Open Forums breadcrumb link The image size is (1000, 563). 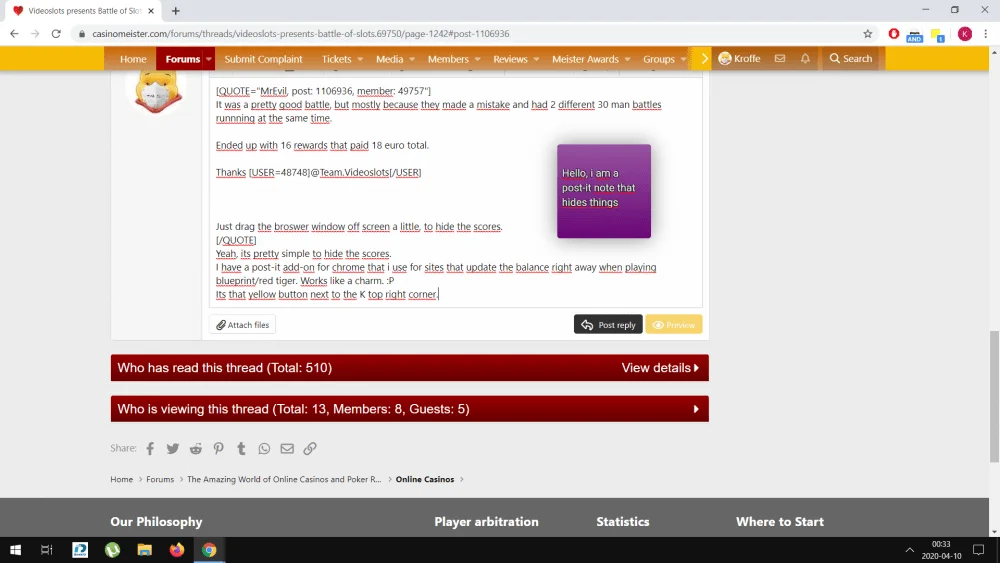(160, 479)
